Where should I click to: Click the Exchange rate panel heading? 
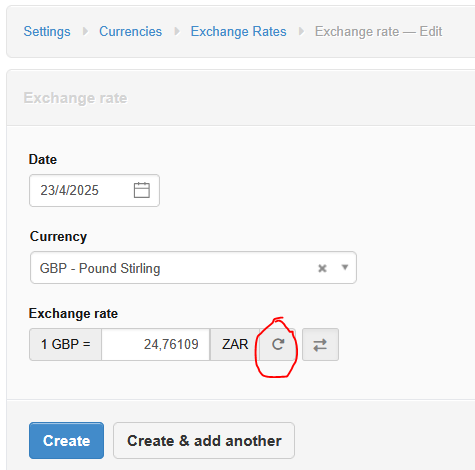[75, 98]
